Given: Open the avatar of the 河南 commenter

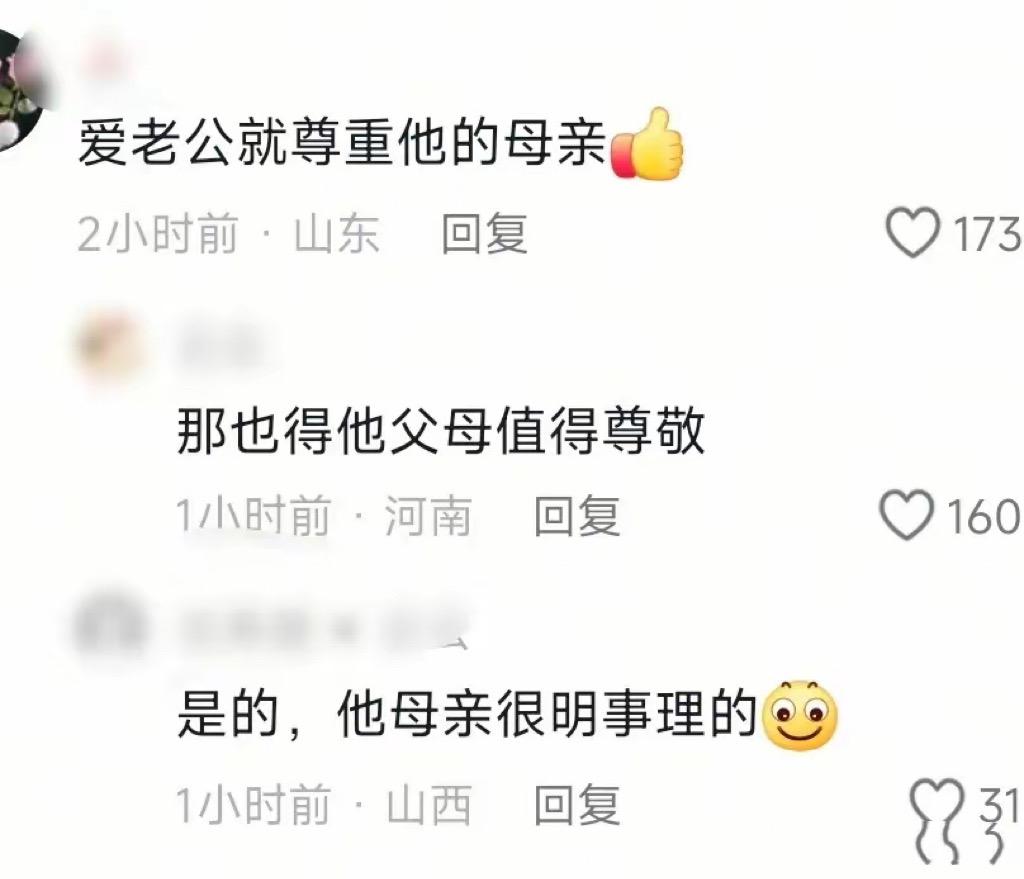Looking at the screenshot, I should [x=112, y=346].
